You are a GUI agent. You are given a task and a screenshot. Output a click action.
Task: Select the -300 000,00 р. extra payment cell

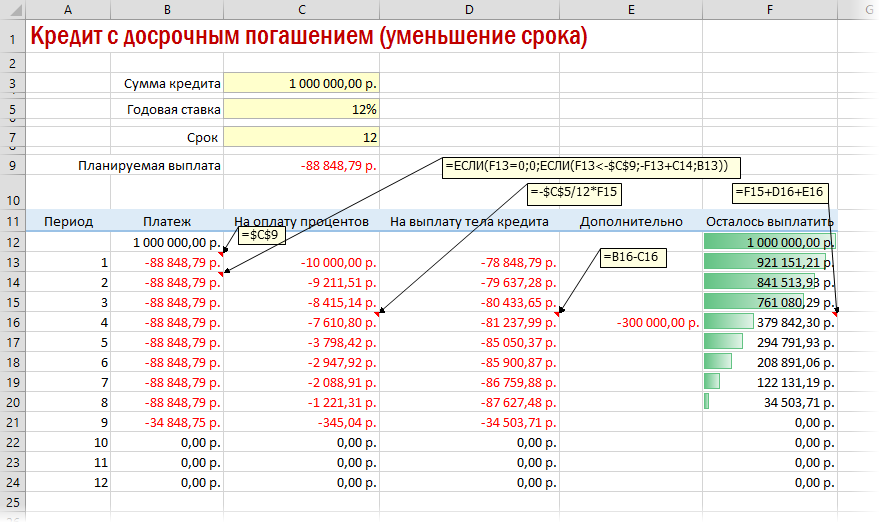(x=641, y=322)
